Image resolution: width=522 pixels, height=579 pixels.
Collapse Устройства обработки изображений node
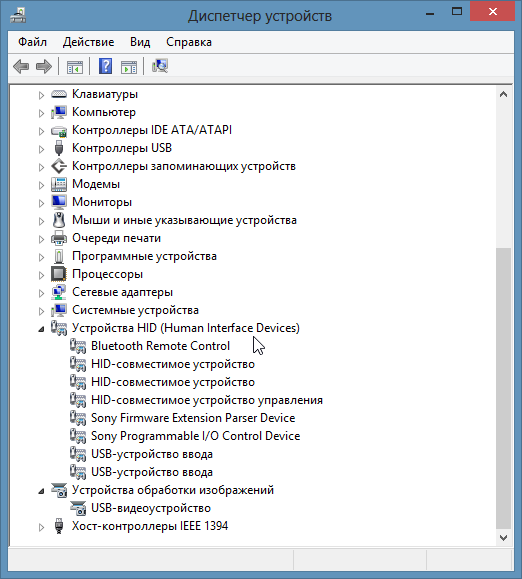(x=41, y=491)
